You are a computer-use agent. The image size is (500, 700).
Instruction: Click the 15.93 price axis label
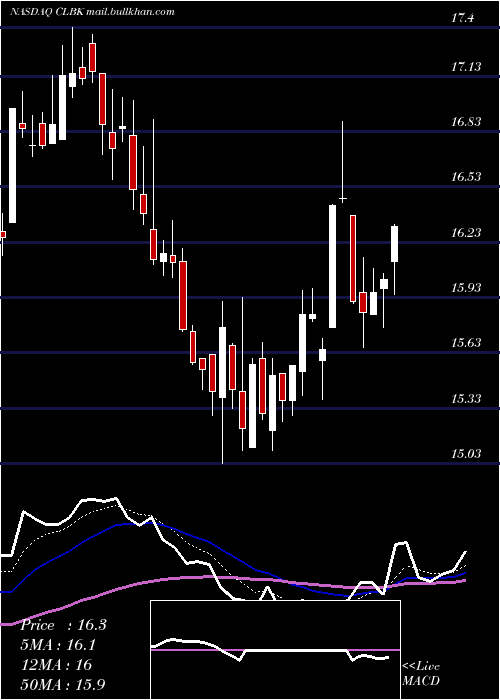pyautogui.click(x=466, y=288)
